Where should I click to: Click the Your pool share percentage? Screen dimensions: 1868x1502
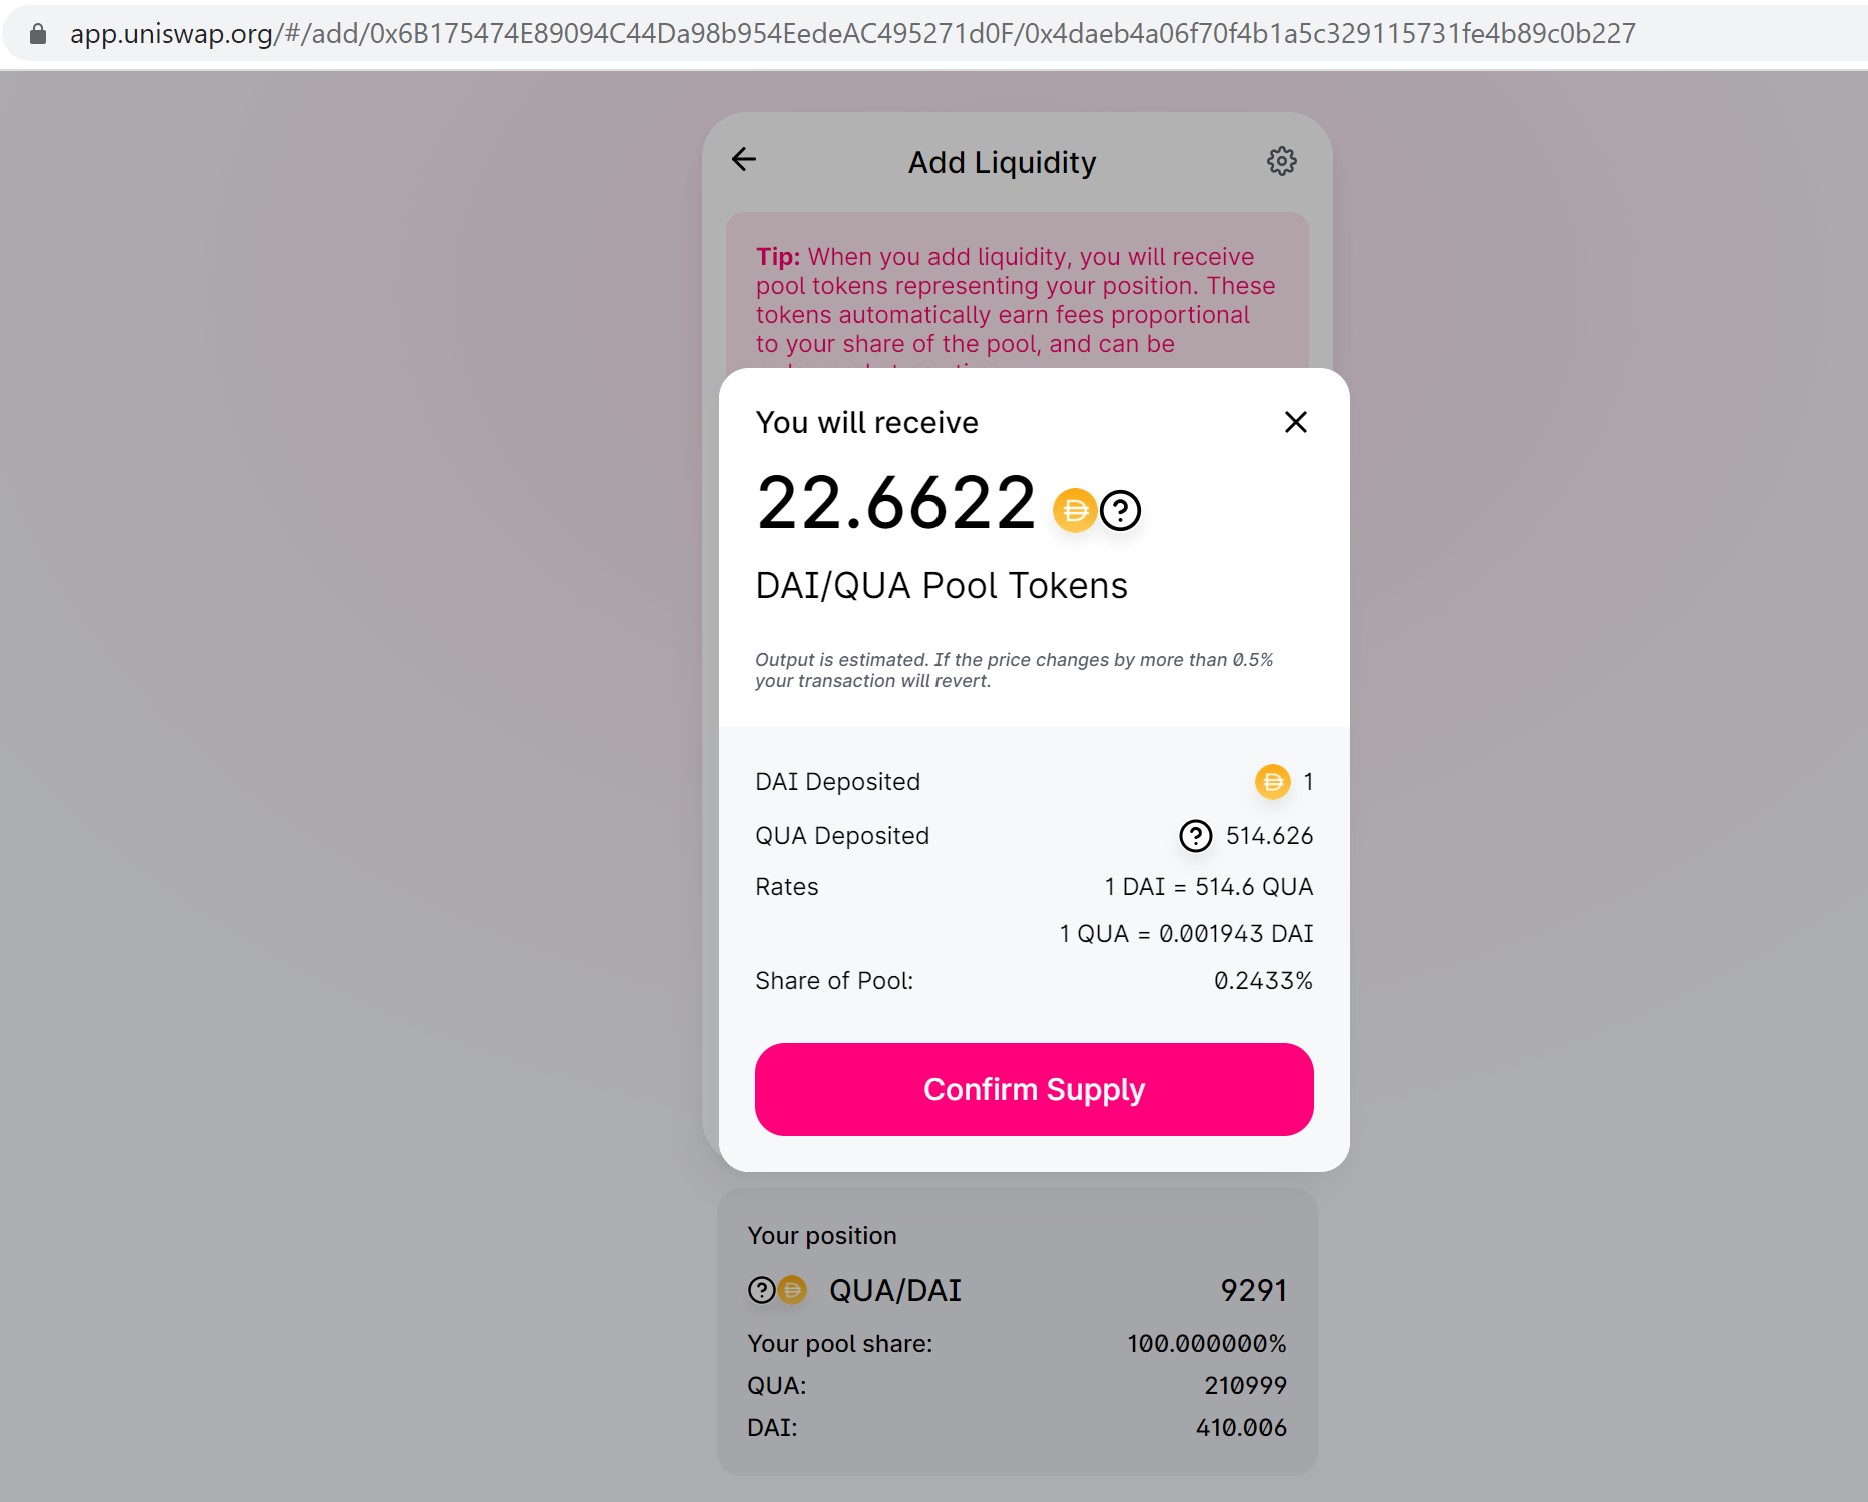(x=1205, y=1344)
